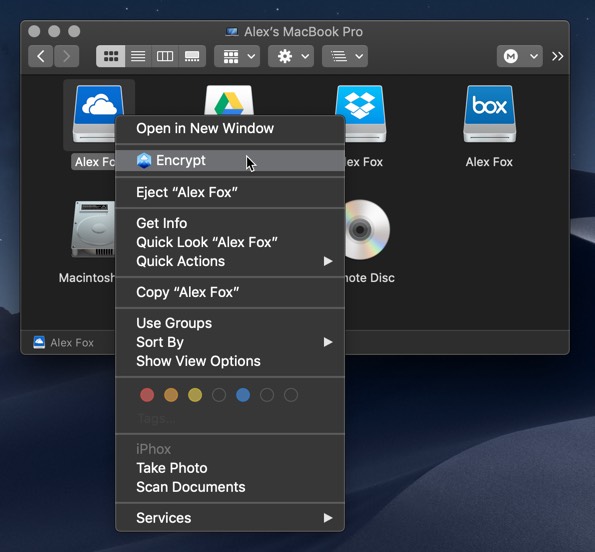The width and height of the screenshot is (595, 552).
Task: Select the Box drive icon
Action: tap(489, 114)
